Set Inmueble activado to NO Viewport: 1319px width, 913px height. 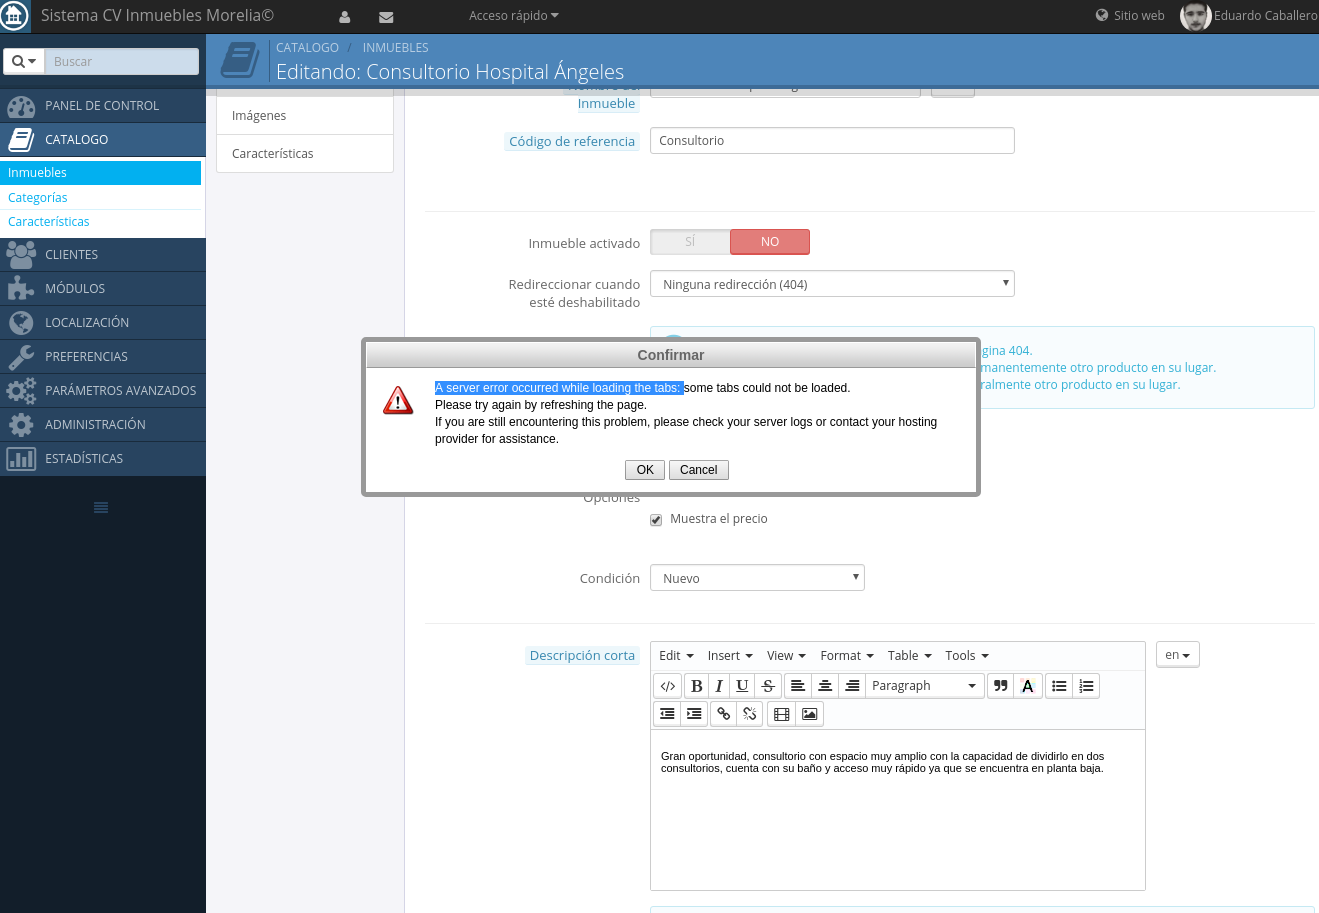click(770, 242)
